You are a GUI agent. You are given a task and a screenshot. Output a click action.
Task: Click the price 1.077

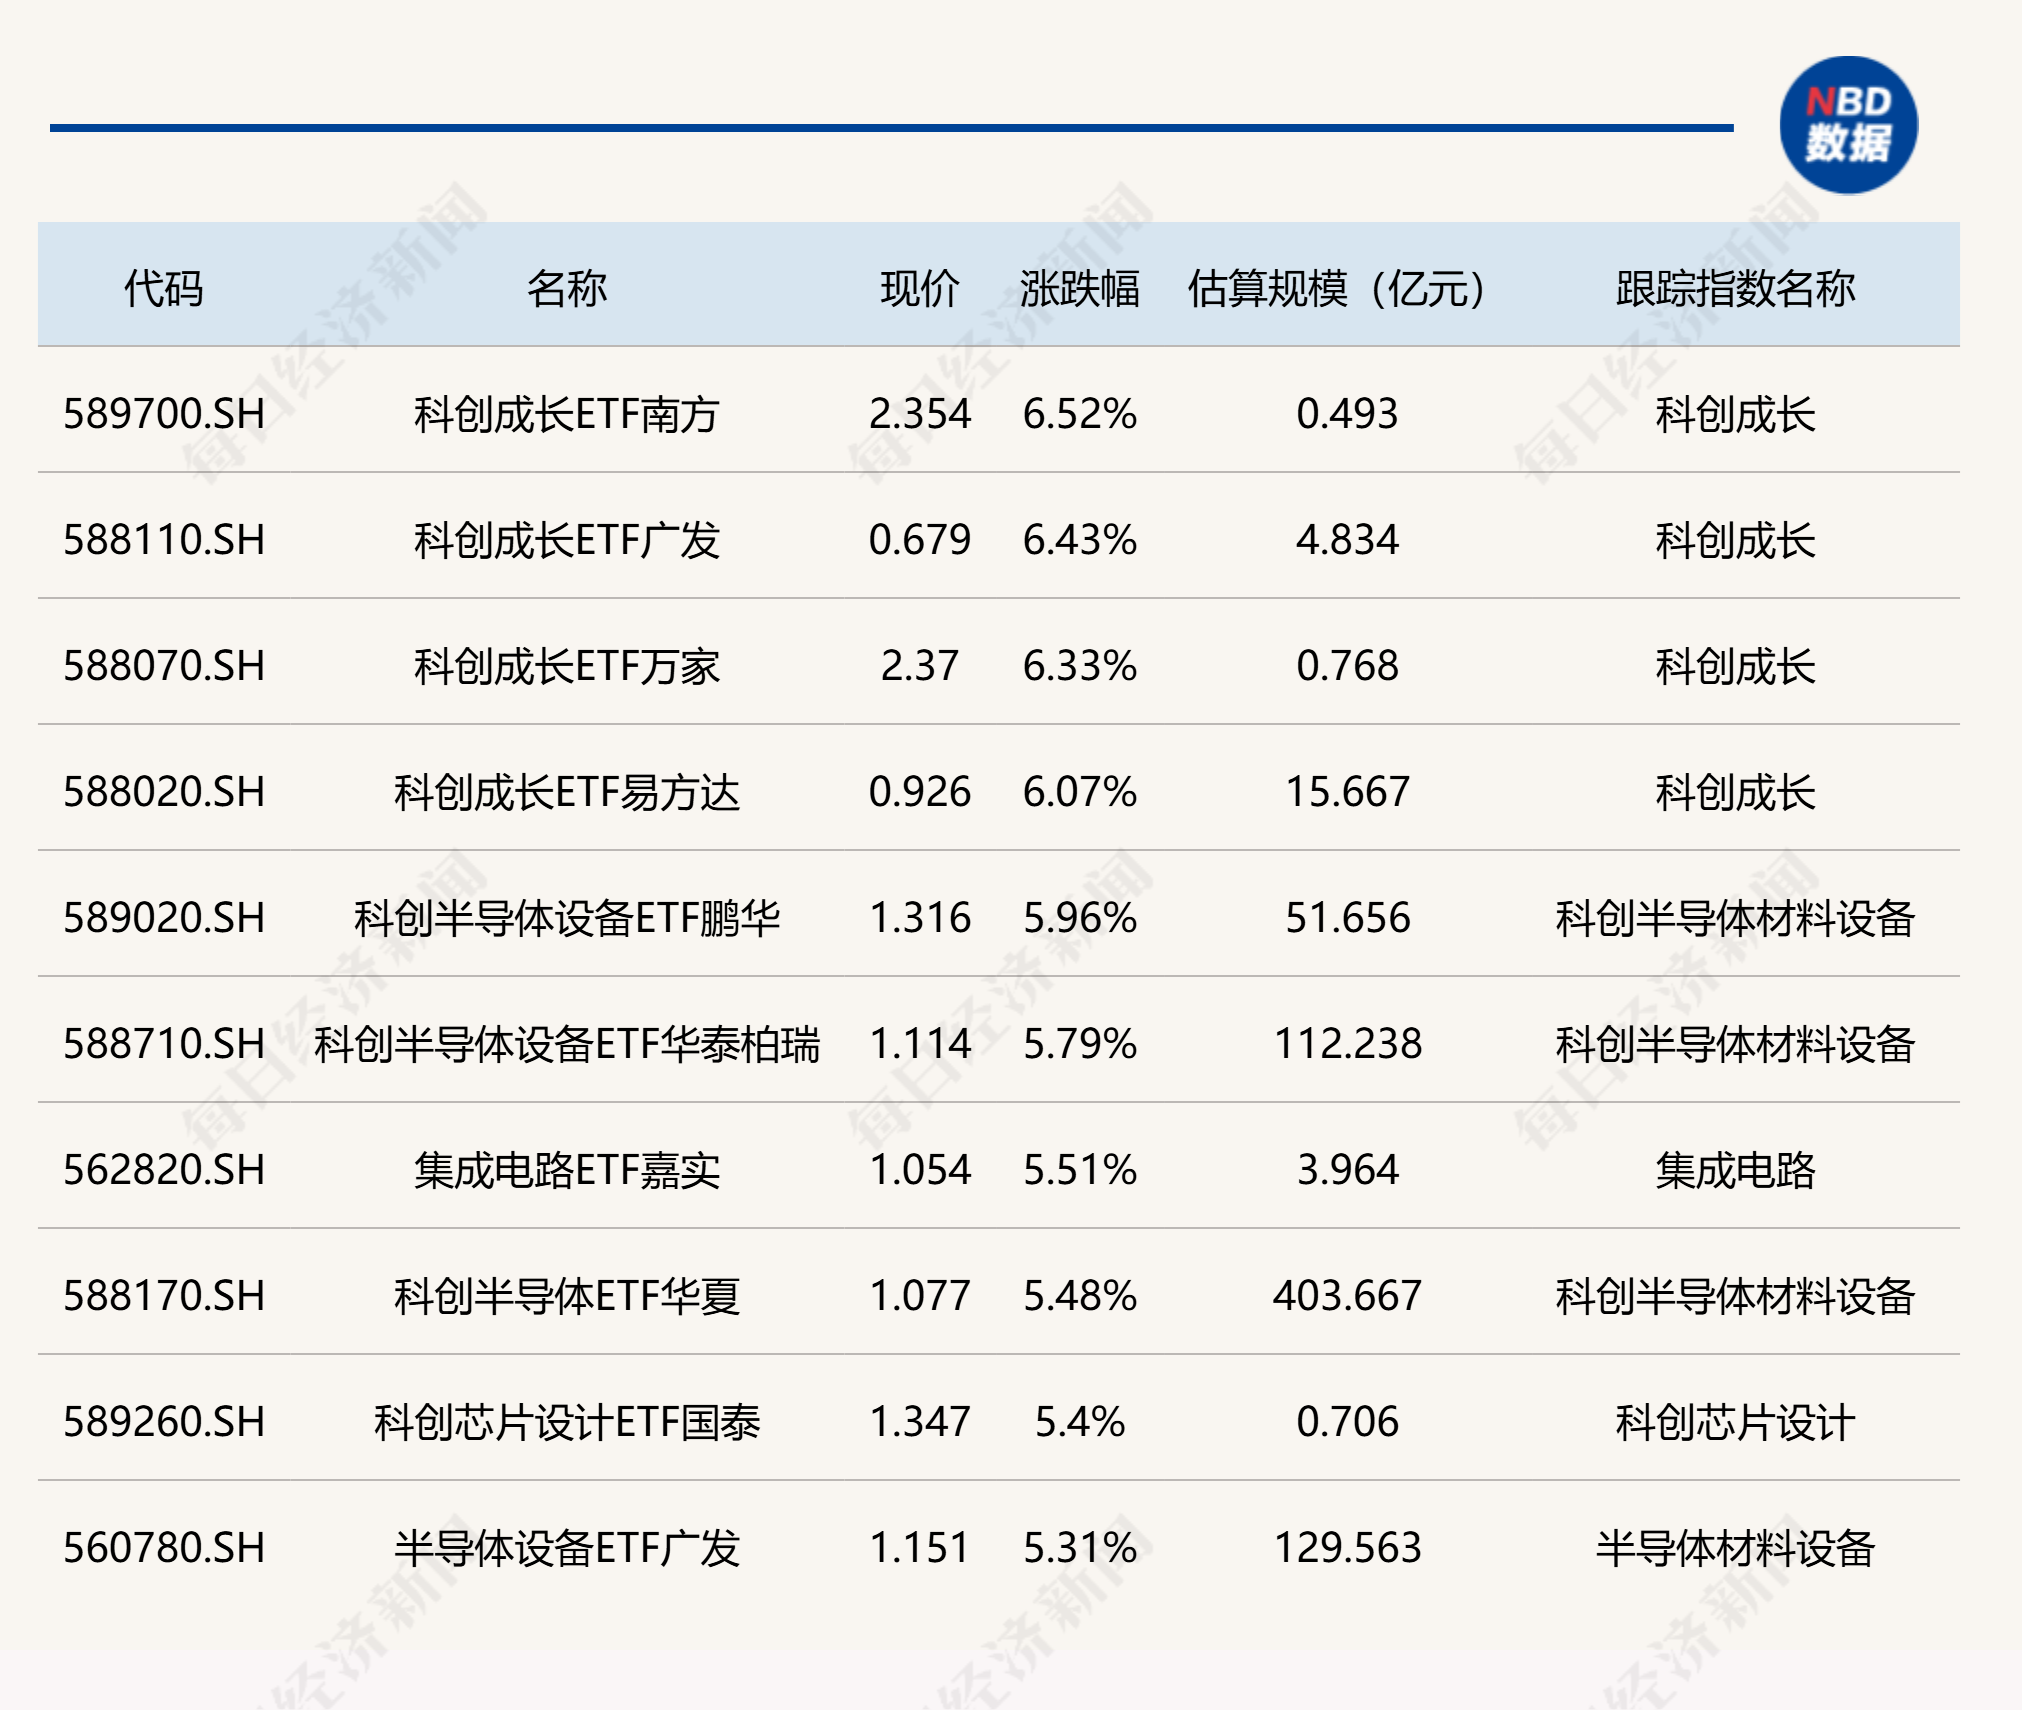click(x=920, y=1296)
